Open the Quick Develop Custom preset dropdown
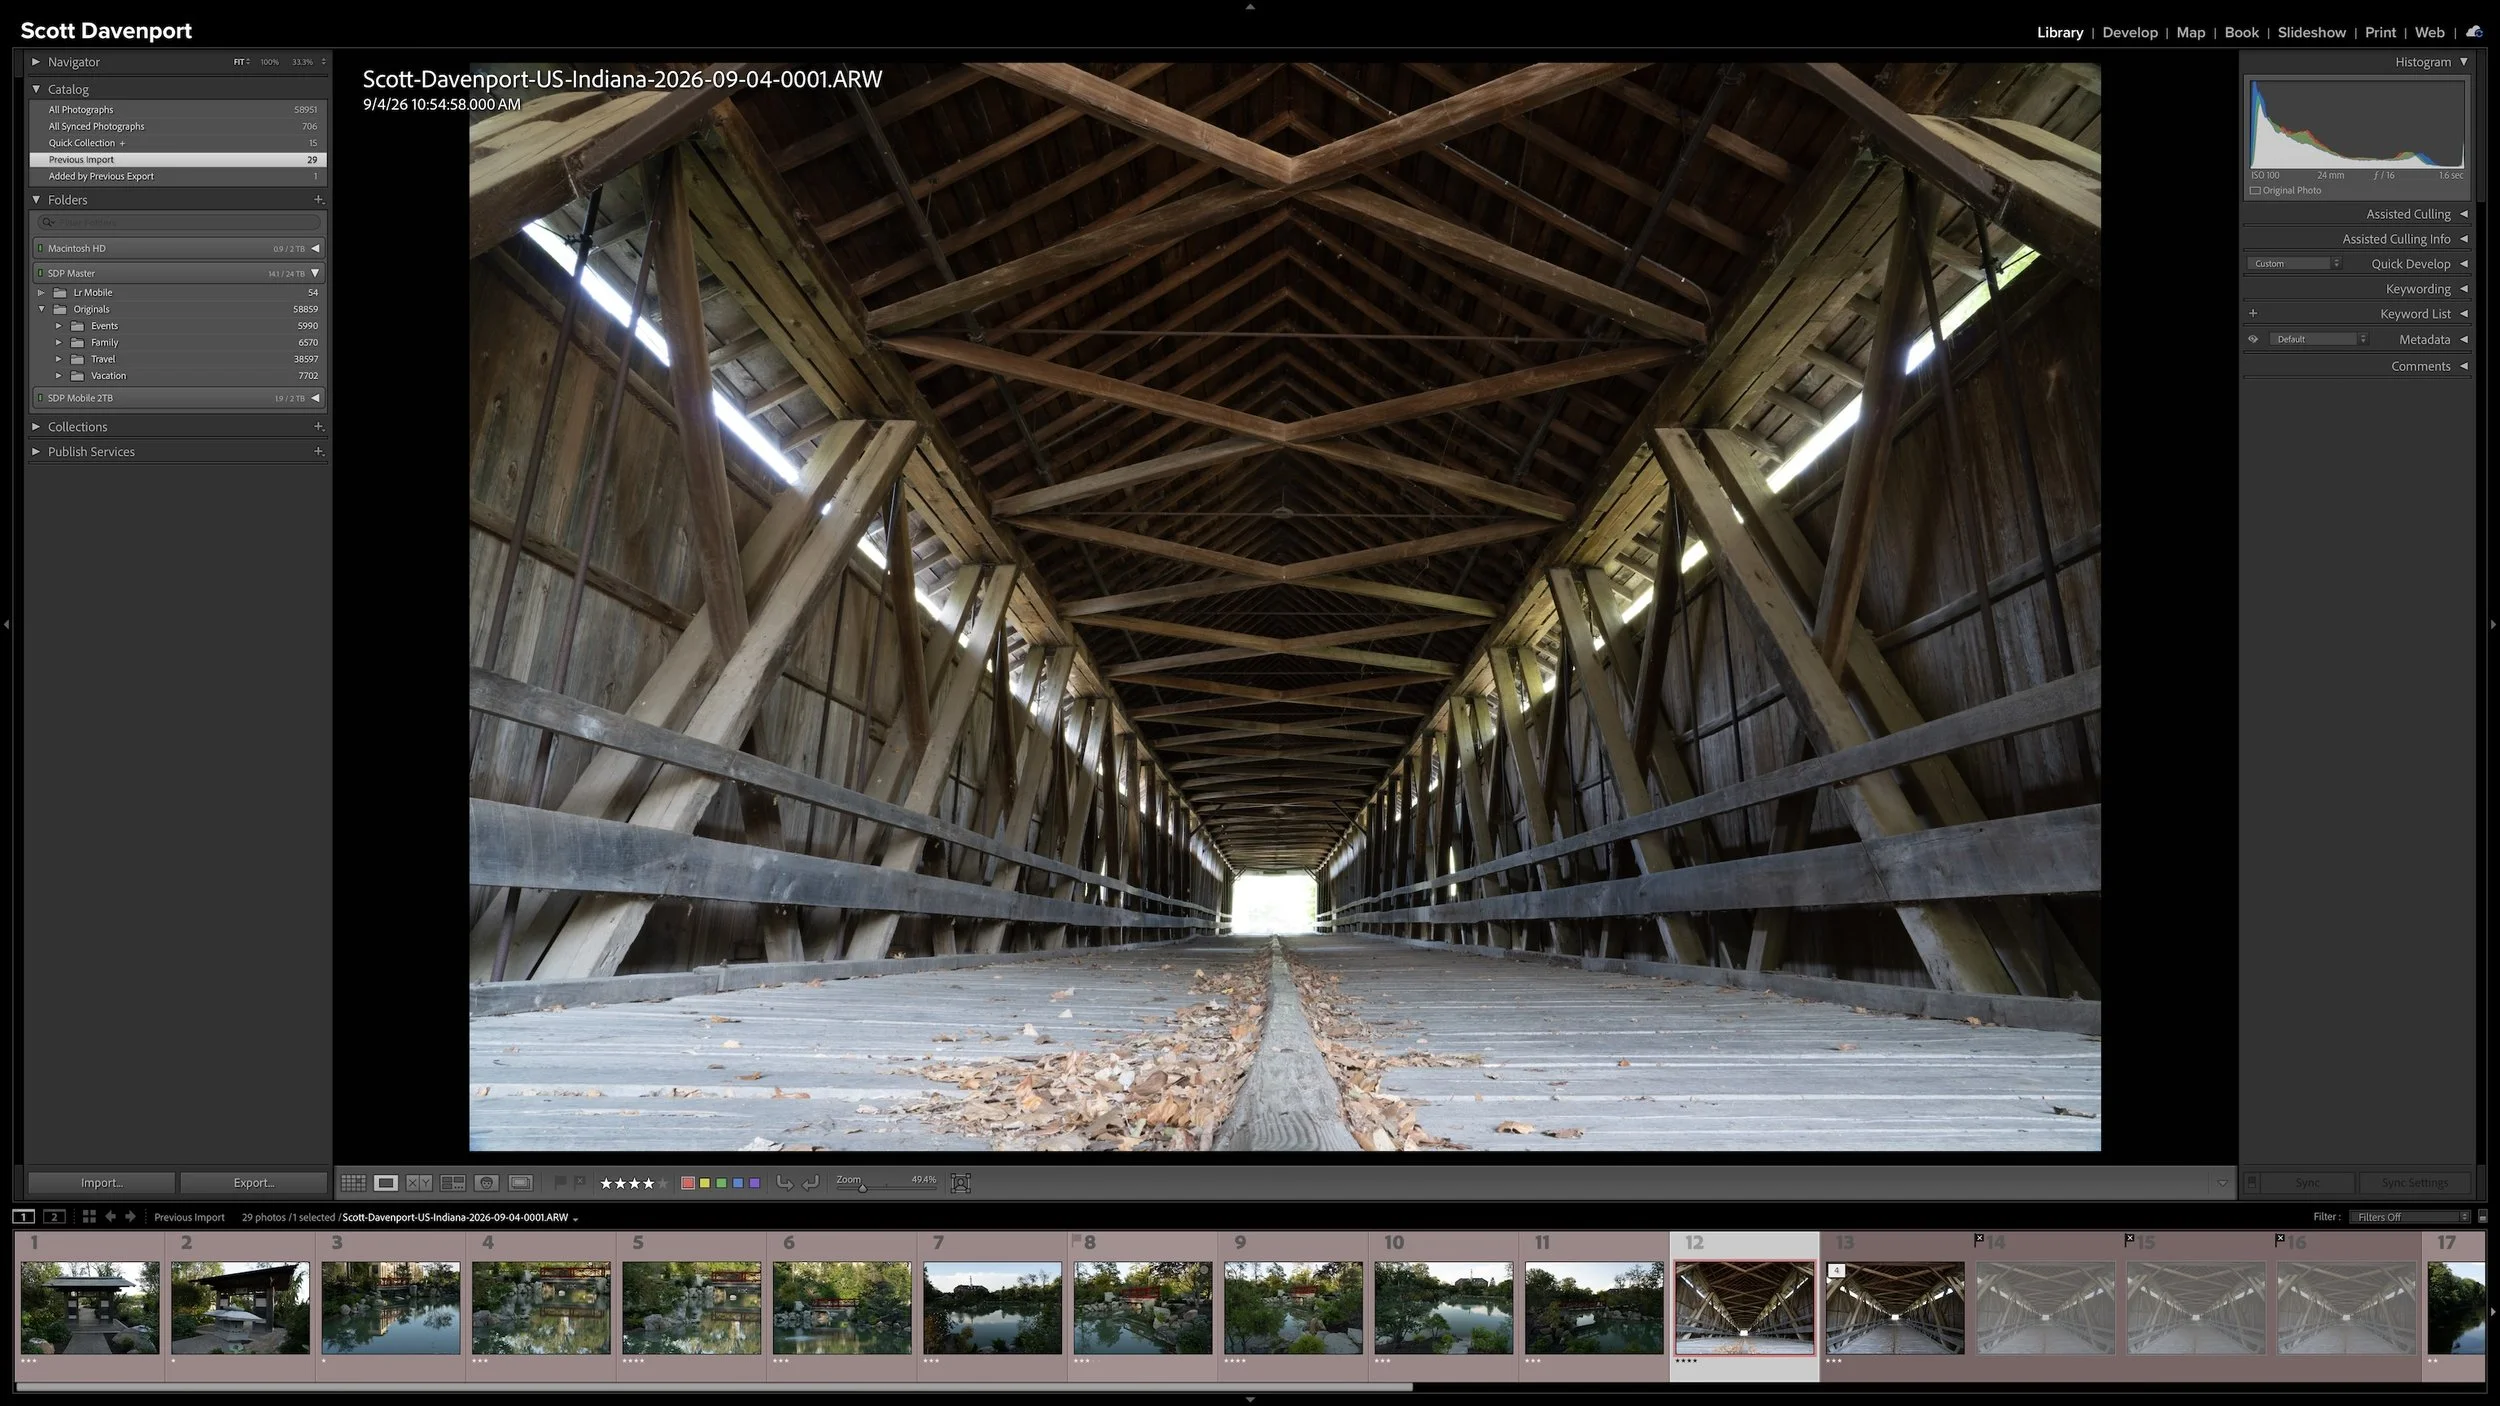2500x1406 pixels. pyautogui.click(x=2295, y=264)
